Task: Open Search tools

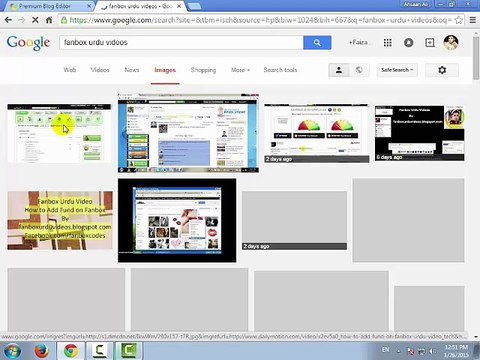Action: (280, 70)
